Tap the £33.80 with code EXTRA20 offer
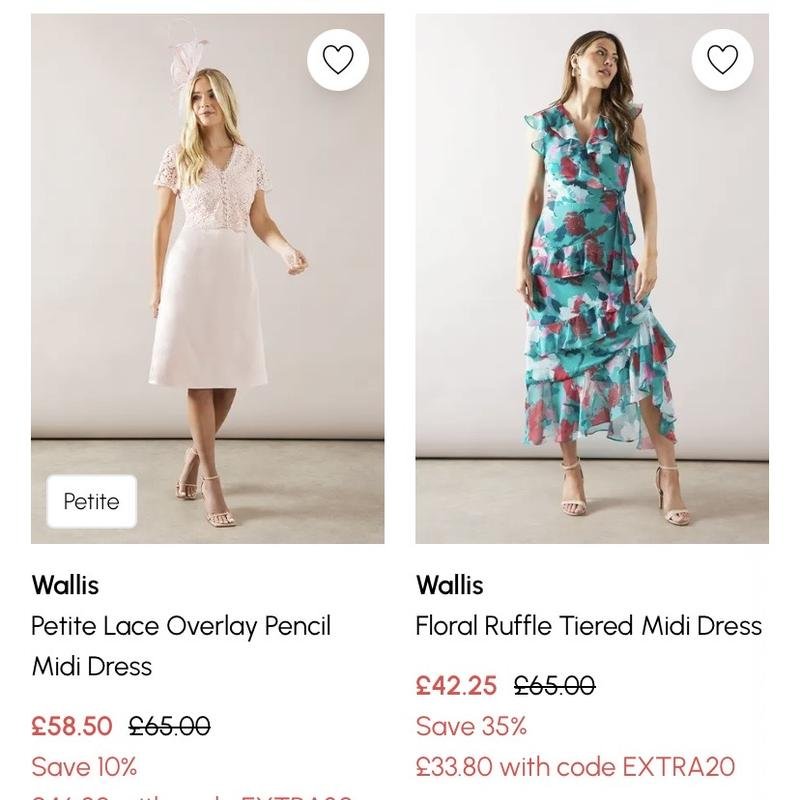The image size is (800, 800). (575, 767)
